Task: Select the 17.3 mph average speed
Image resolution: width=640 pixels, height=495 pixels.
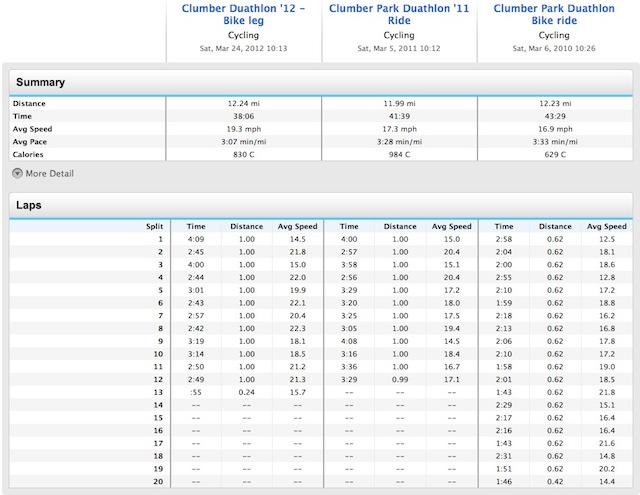Action: pyautogui.click(x=399, y=129)
